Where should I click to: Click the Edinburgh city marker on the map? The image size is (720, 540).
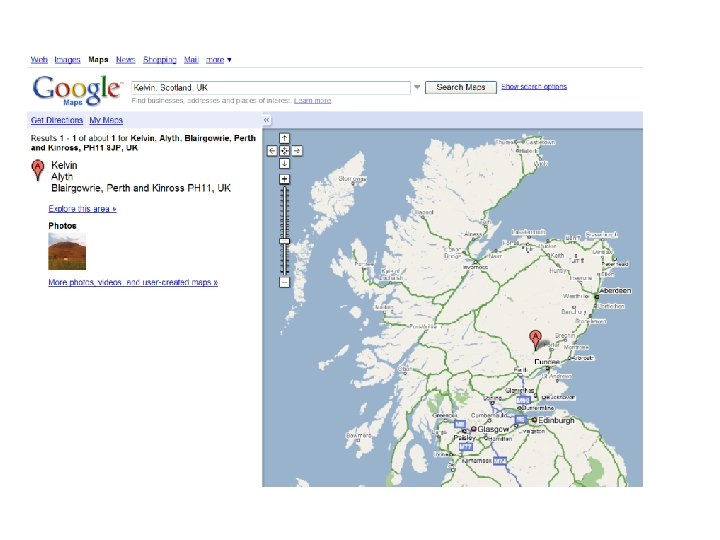534,420
